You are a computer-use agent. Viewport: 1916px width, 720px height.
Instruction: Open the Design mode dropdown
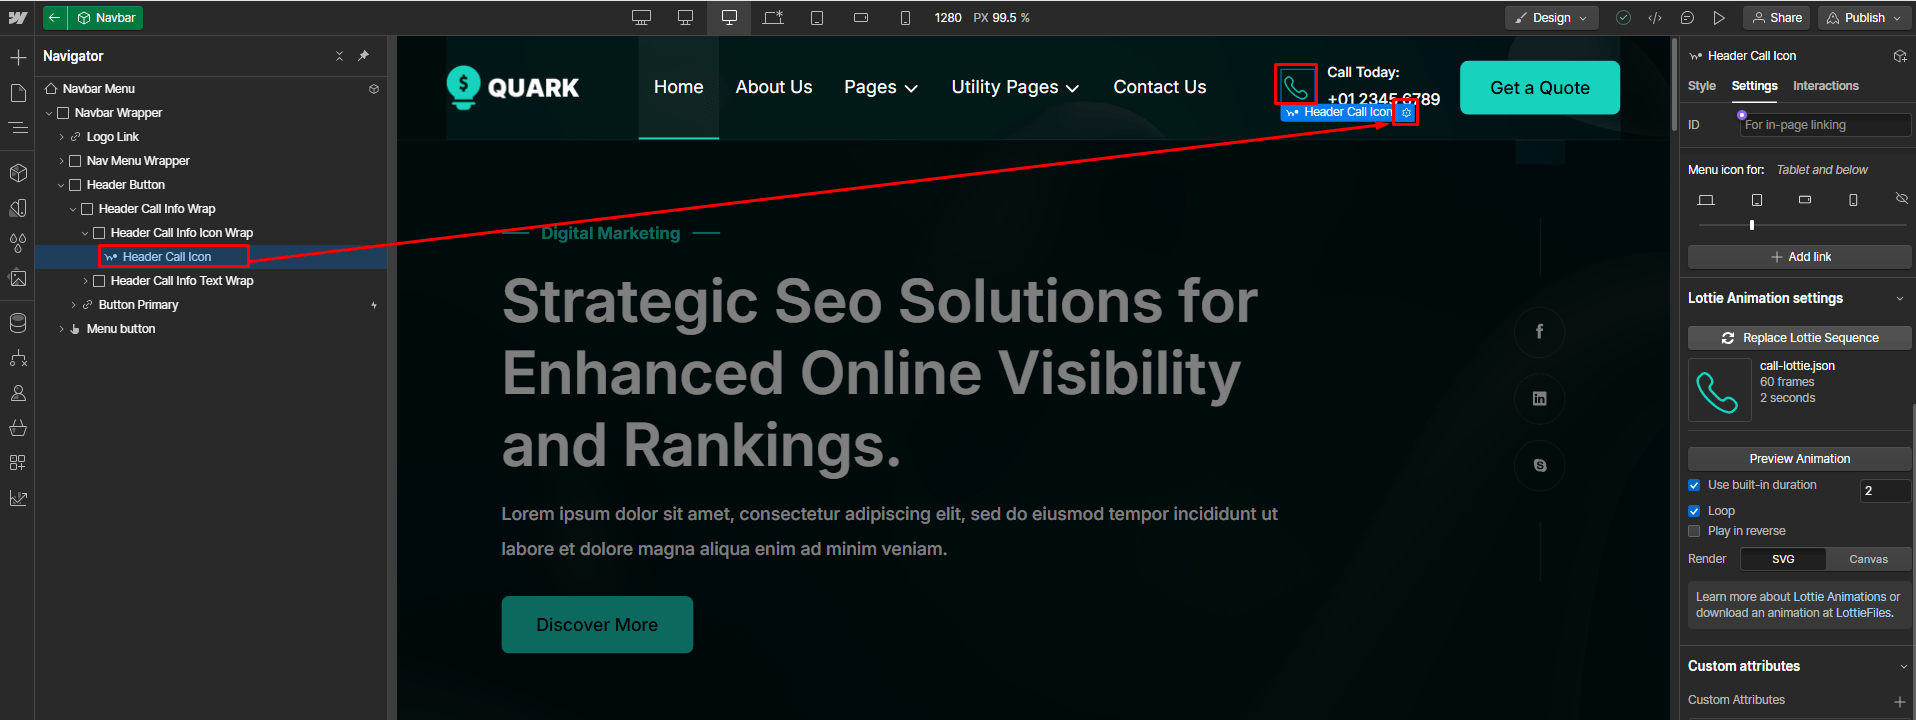coord(1551,18)
